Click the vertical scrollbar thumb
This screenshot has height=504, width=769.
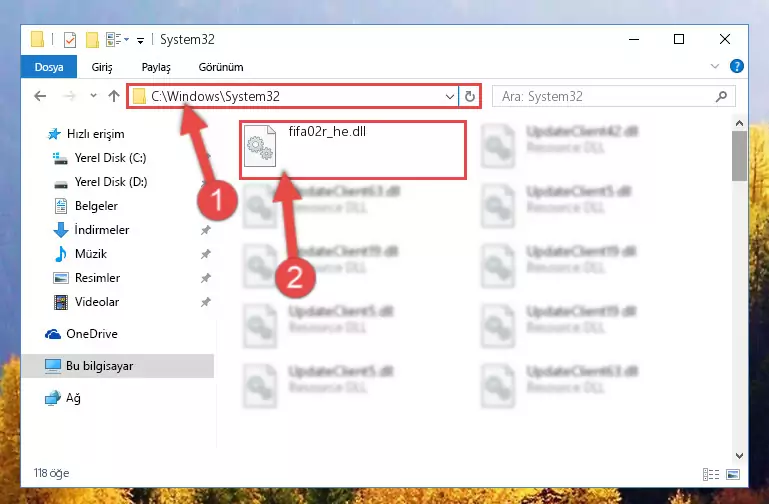[x=739, y=156]
